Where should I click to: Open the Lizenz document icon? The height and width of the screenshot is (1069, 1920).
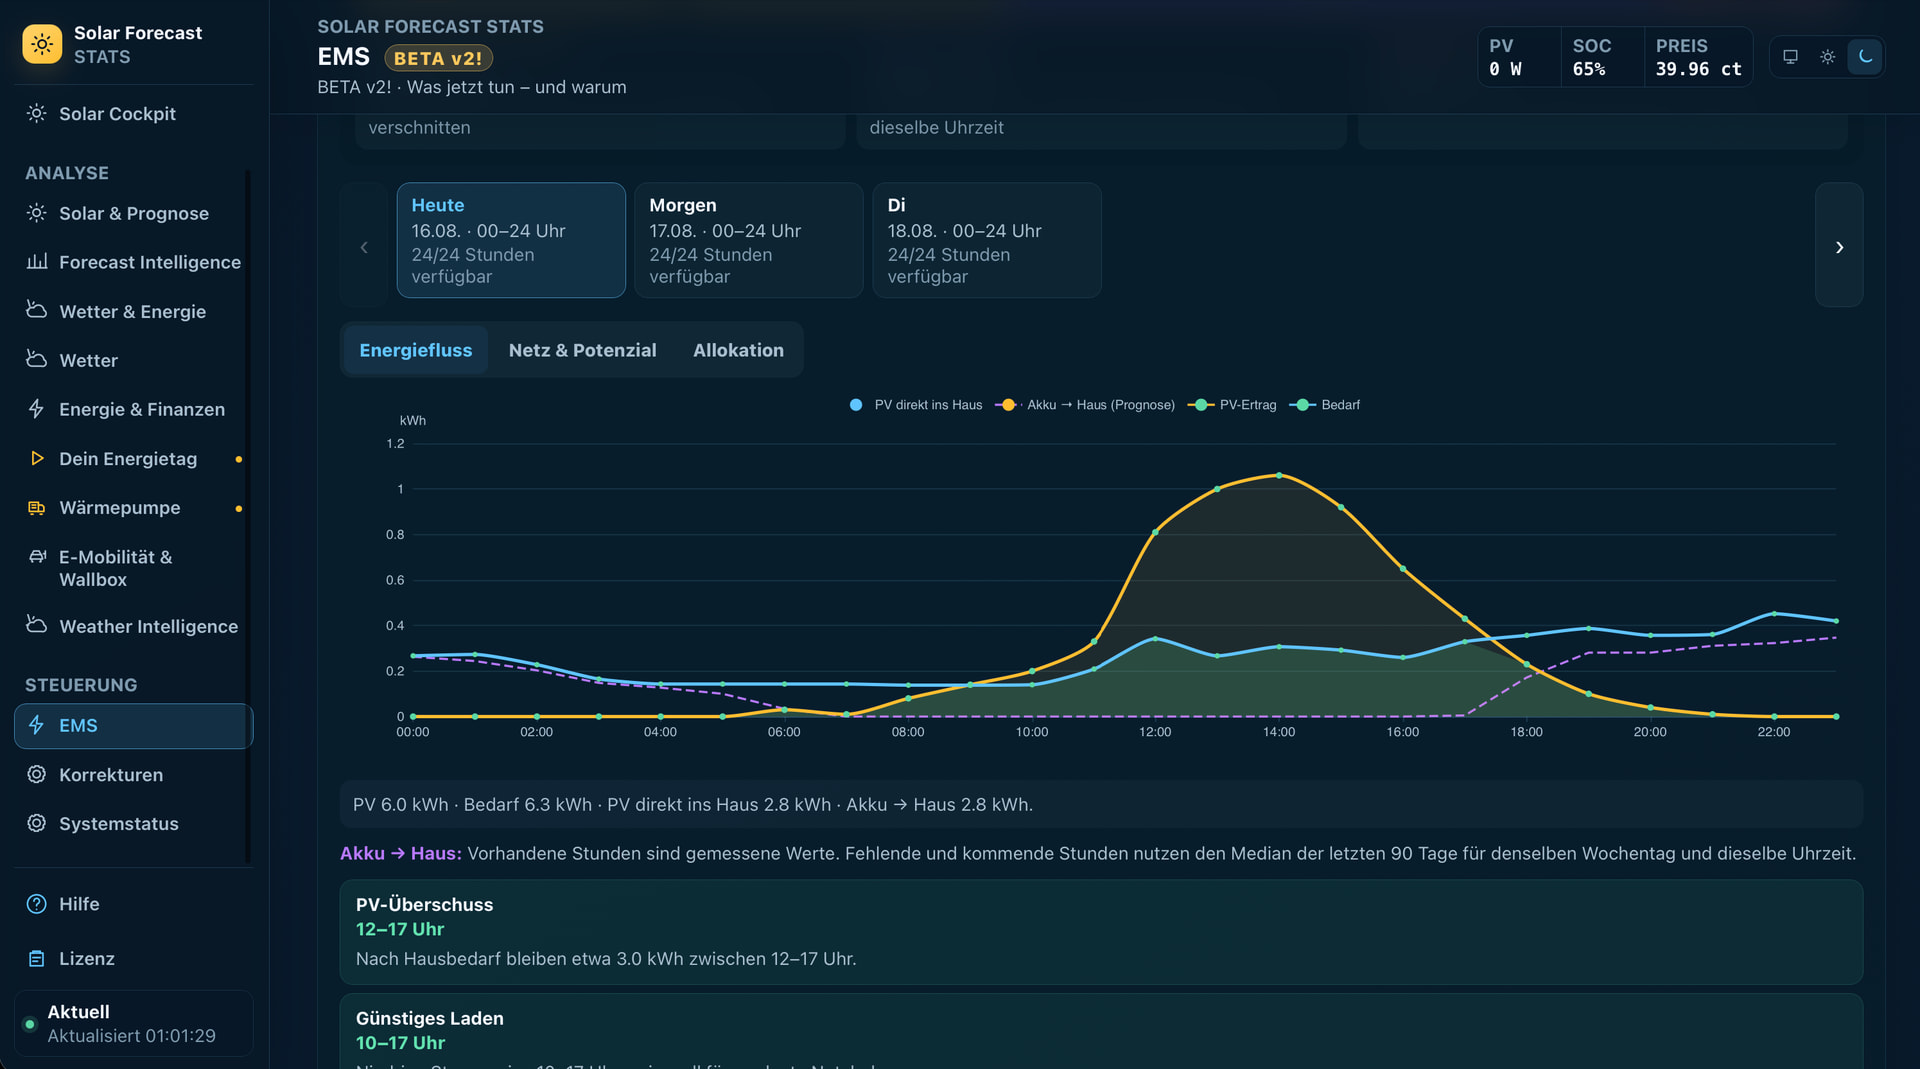click(37, 958)
